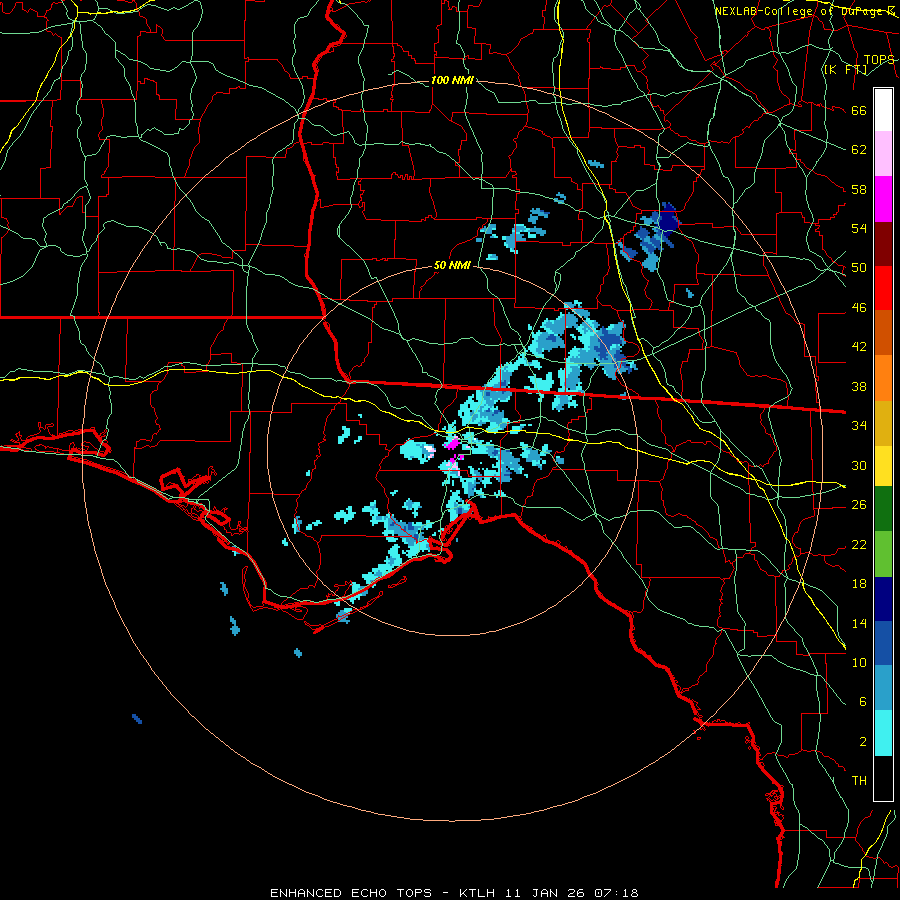
Task: Click the legend value 46
Action: (x=859, y=308)
